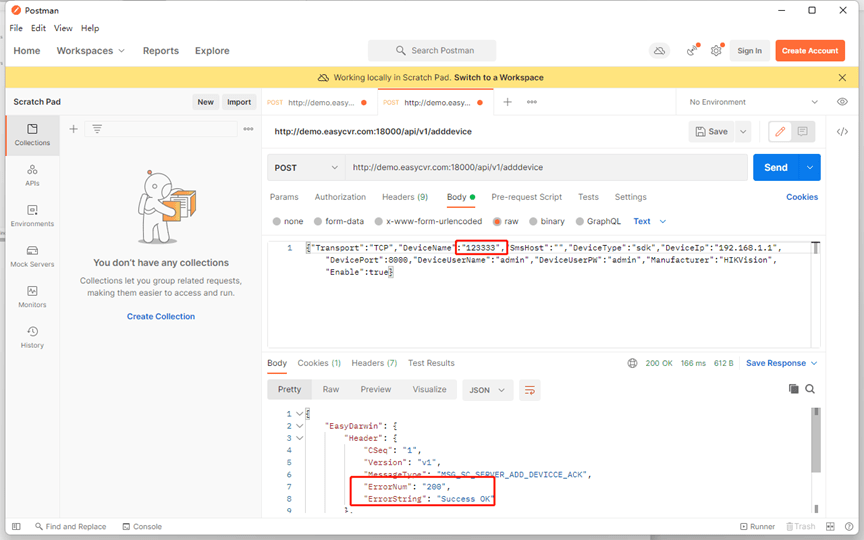
Task: Click the Sign In button
Action: click(749, 51)
